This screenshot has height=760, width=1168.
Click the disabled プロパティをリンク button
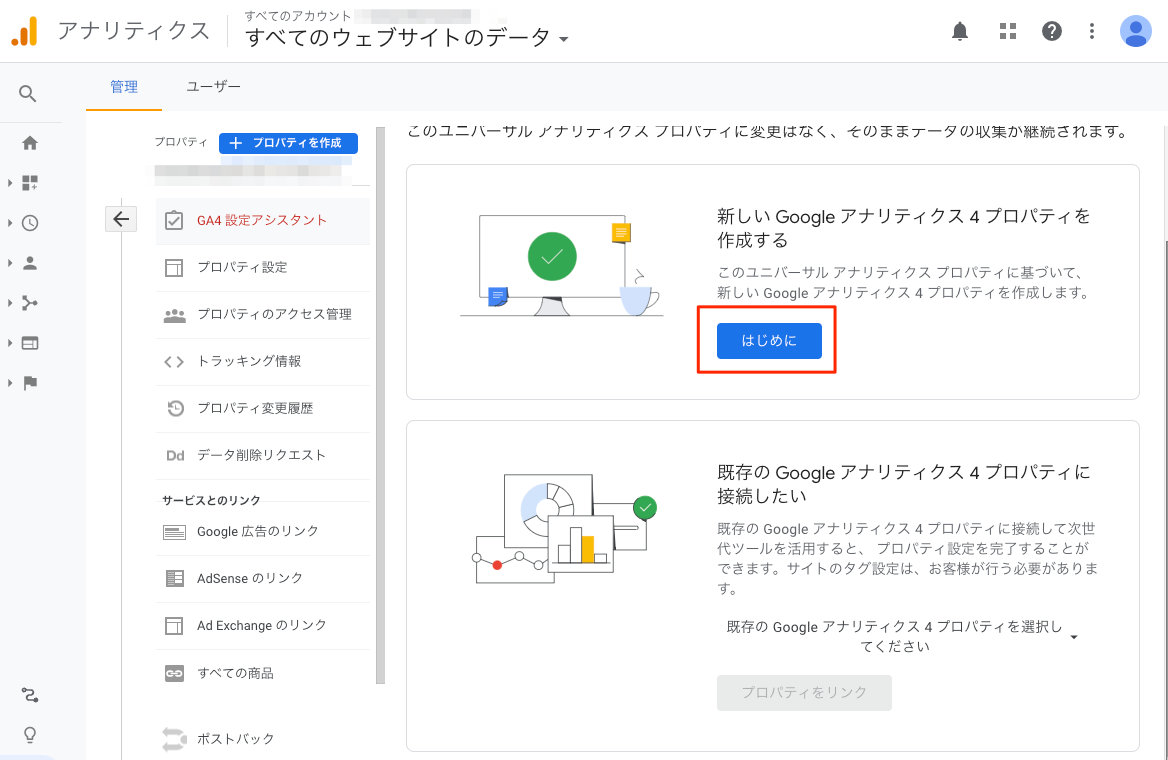[804, 693]
